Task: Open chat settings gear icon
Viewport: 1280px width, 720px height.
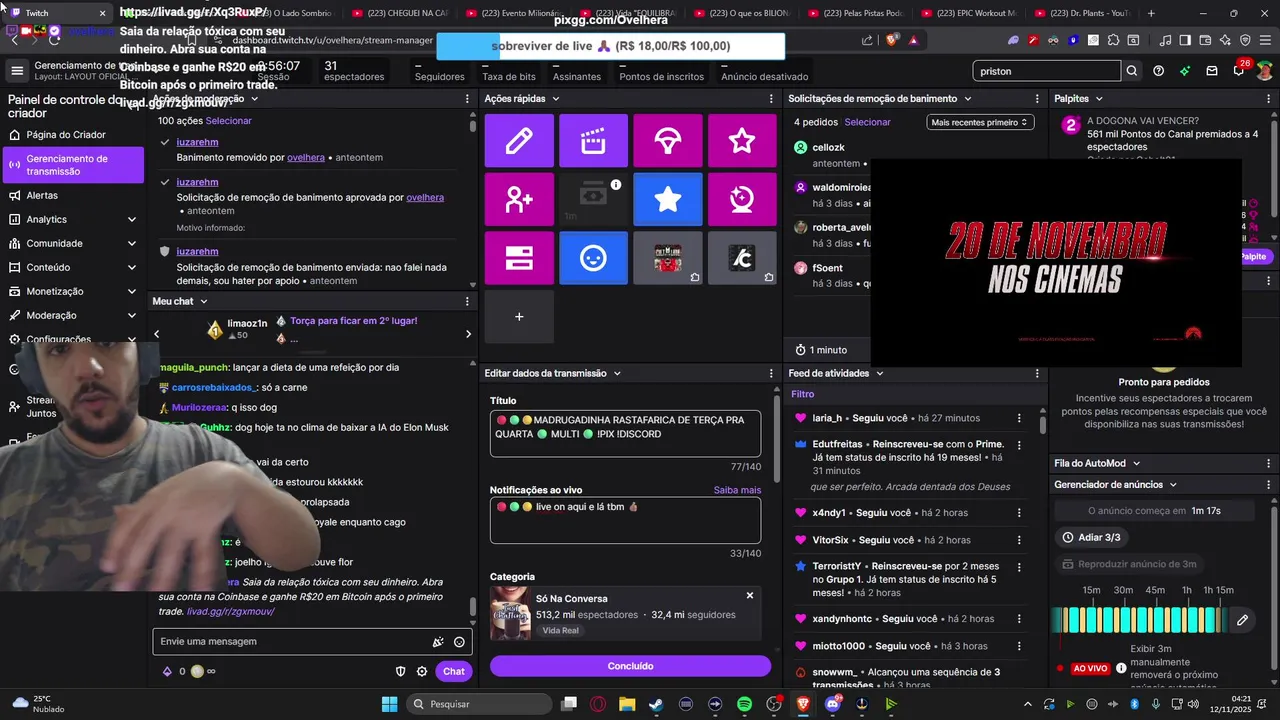Action: [422, 672]
